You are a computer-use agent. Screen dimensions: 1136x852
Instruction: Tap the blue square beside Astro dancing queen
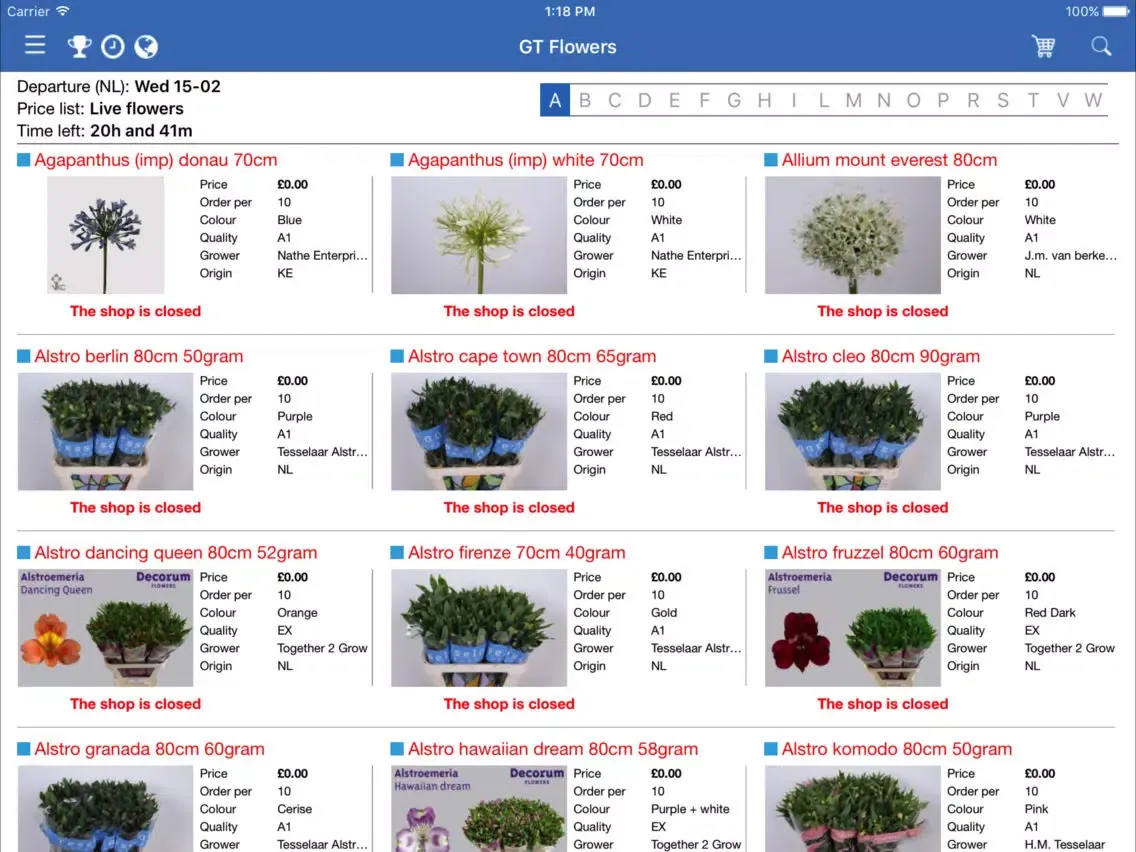point(24,552)
